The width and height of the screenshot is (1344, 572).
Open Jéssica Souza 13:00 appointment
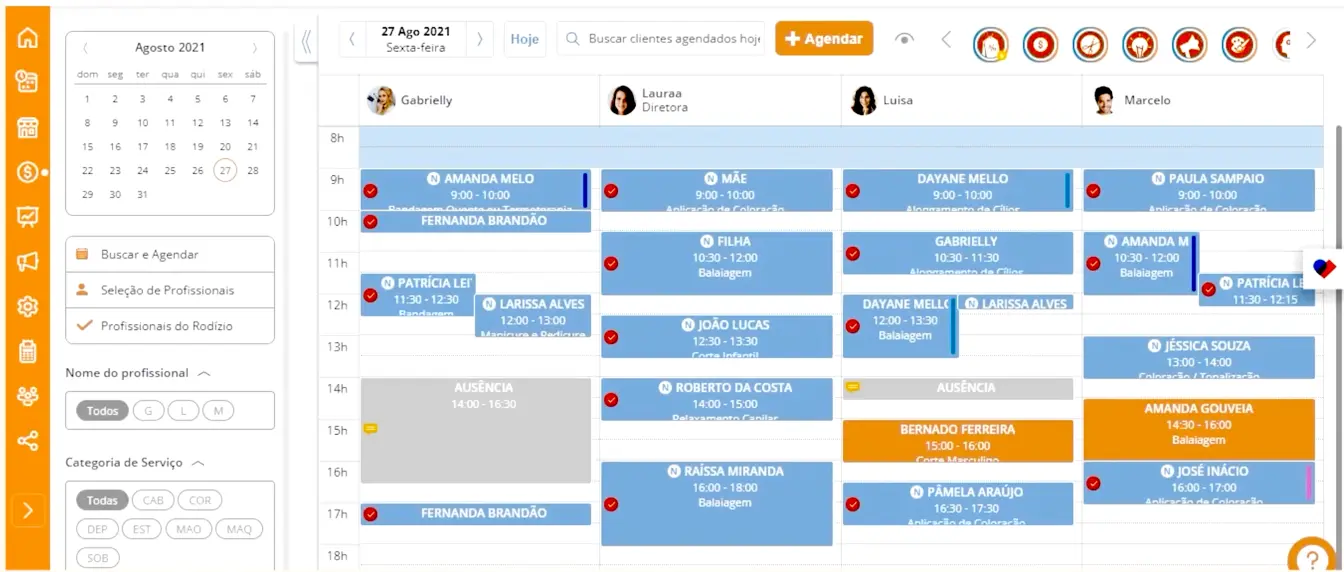tap(1199, 358)
